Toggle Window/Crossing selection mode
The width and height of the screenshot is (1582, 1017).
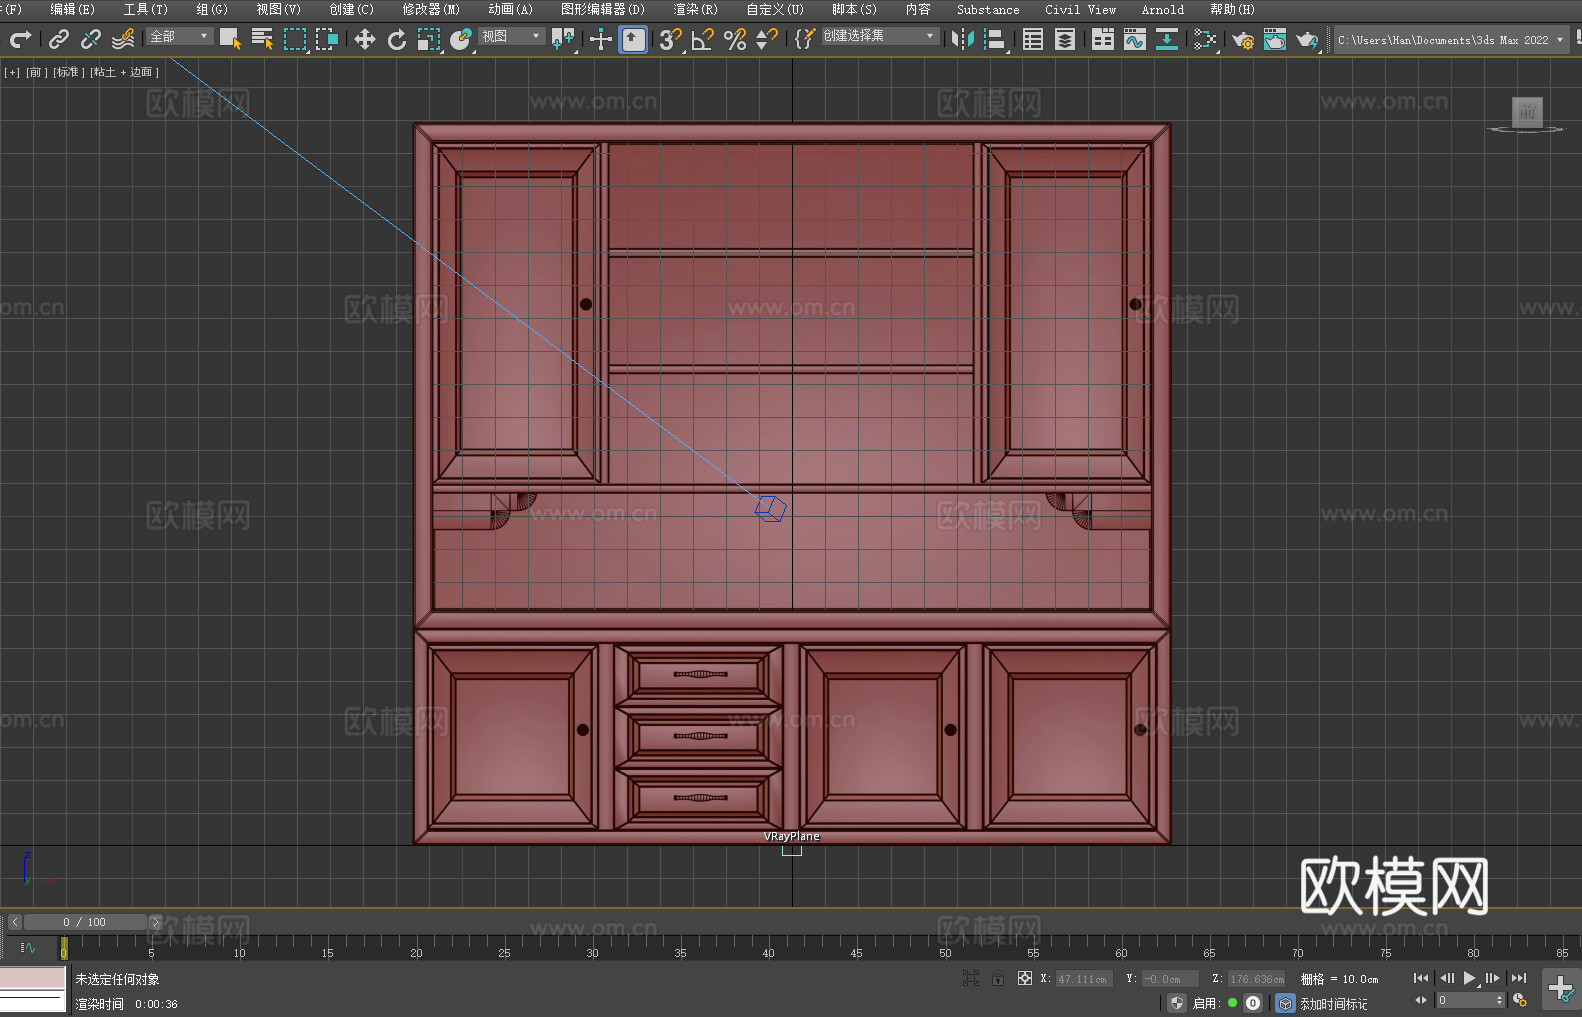pos(327,39)
